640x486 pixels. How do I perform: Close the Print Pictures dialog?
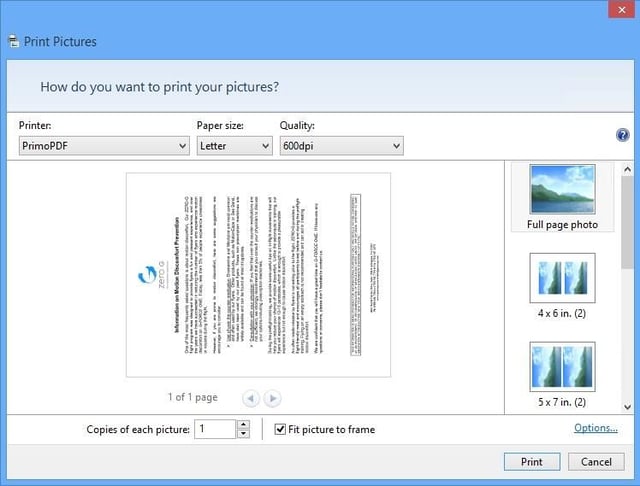point(622,10)
